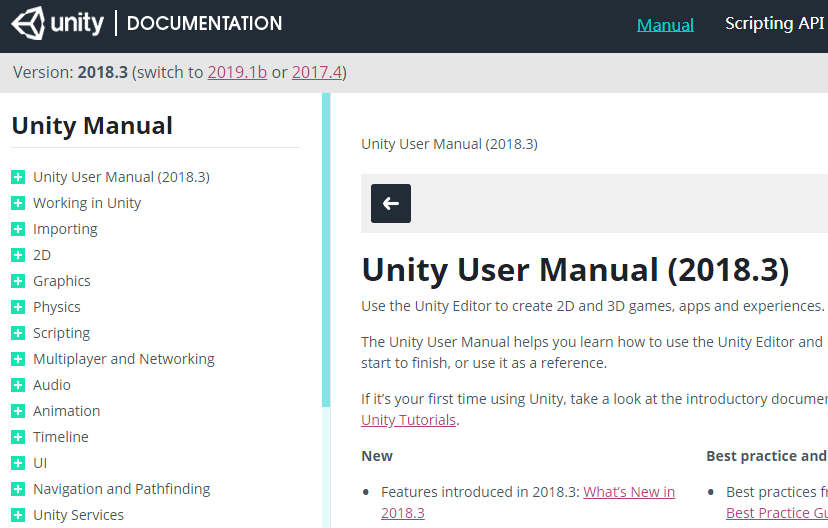Expand the UI section plus icon
The width and height of the screenshot is (828, 528).
(18, 463)
